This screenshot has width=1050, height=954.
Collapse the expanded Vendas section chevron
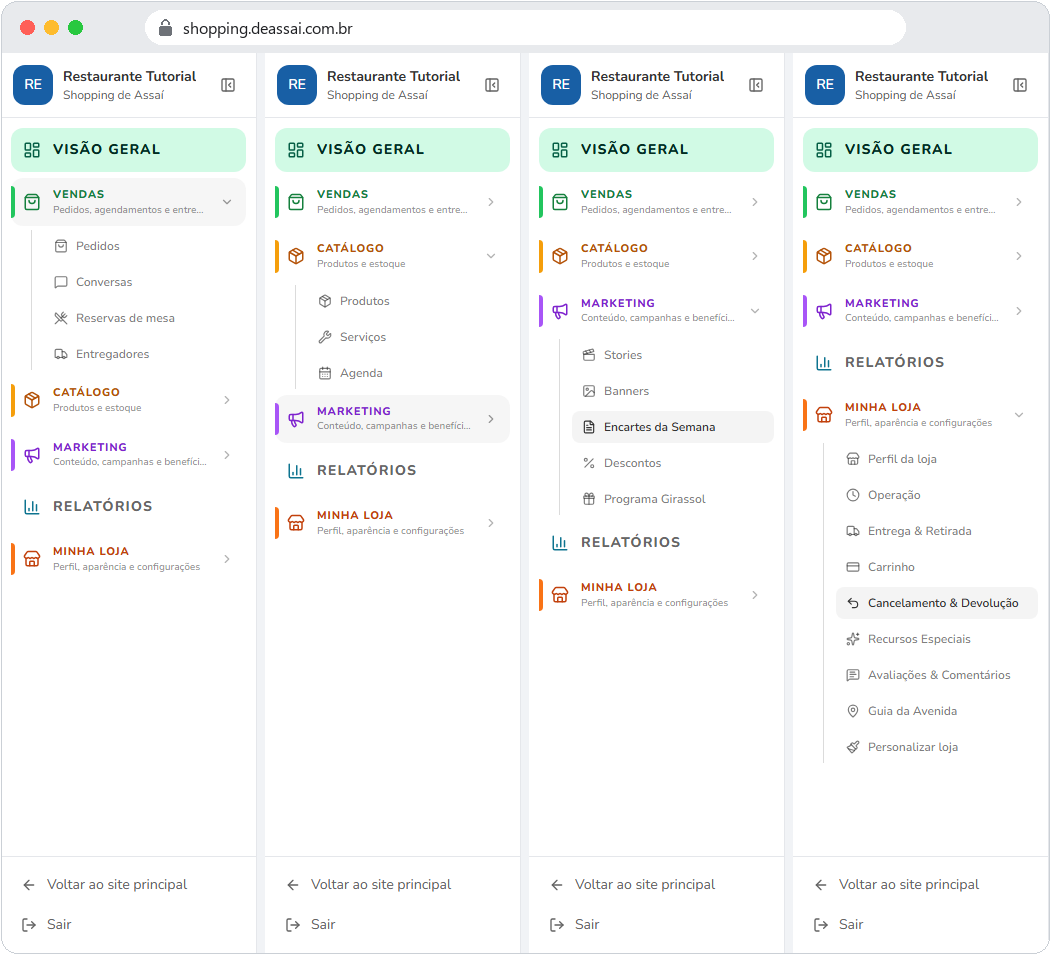point(227,202)
